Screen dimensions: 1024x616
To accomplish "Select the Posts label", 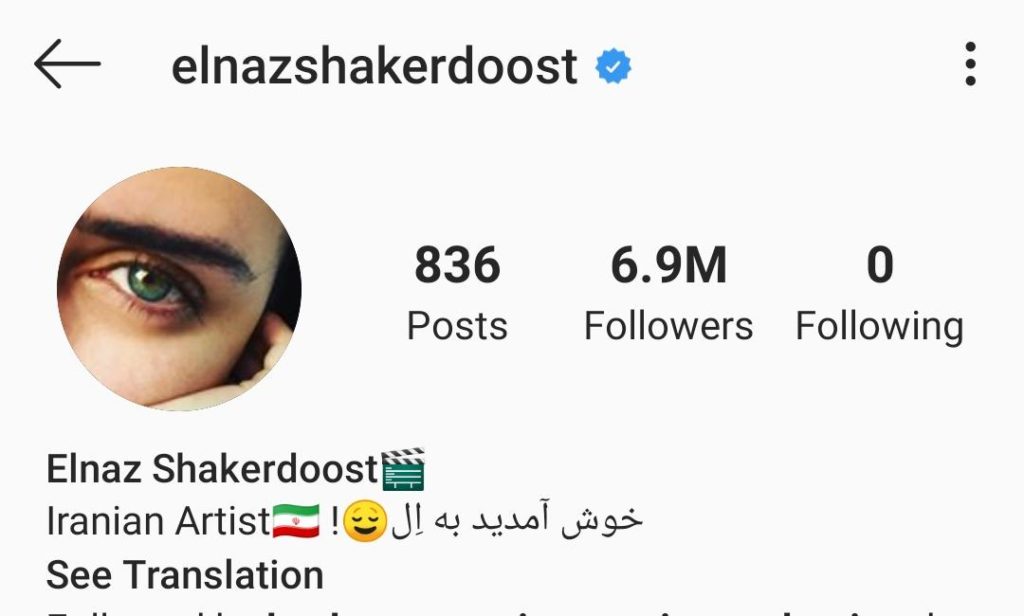I will (457, 325).
